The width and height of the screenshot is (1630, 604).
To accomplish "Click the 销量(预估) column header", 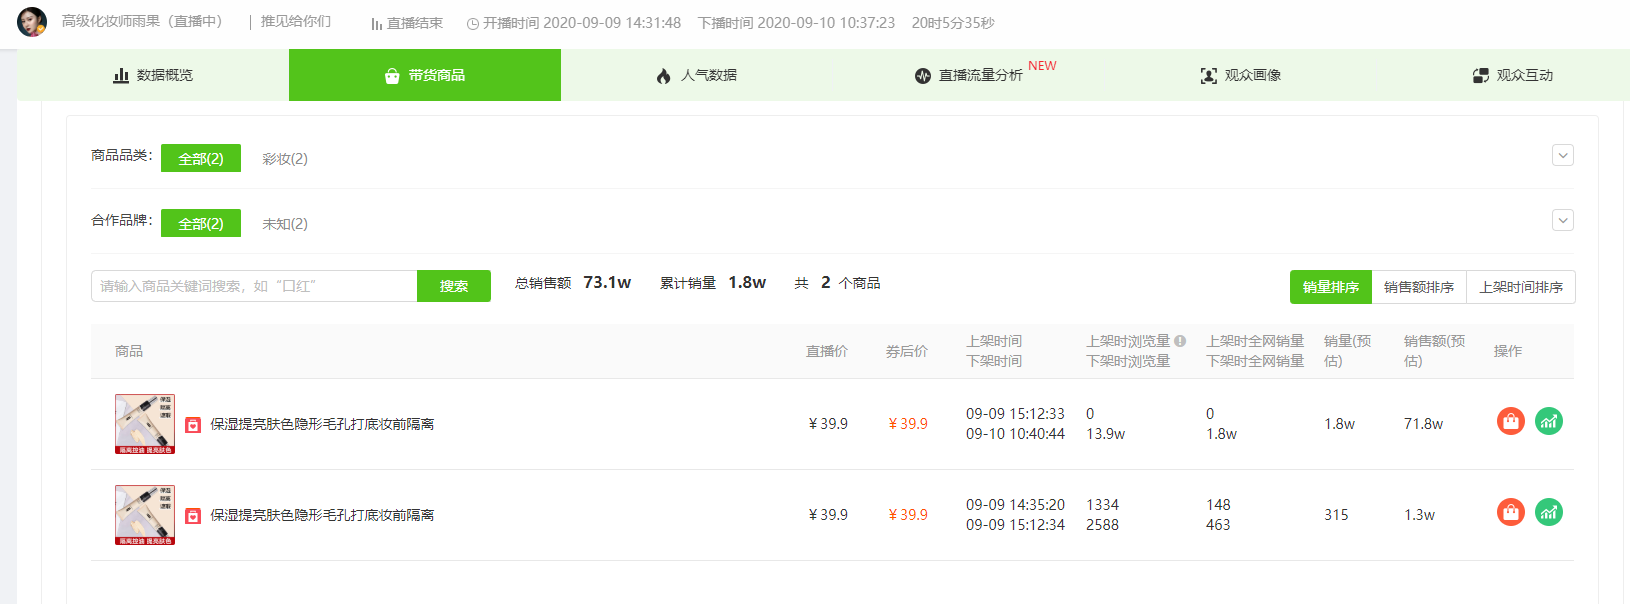I will coord(1348,351).
